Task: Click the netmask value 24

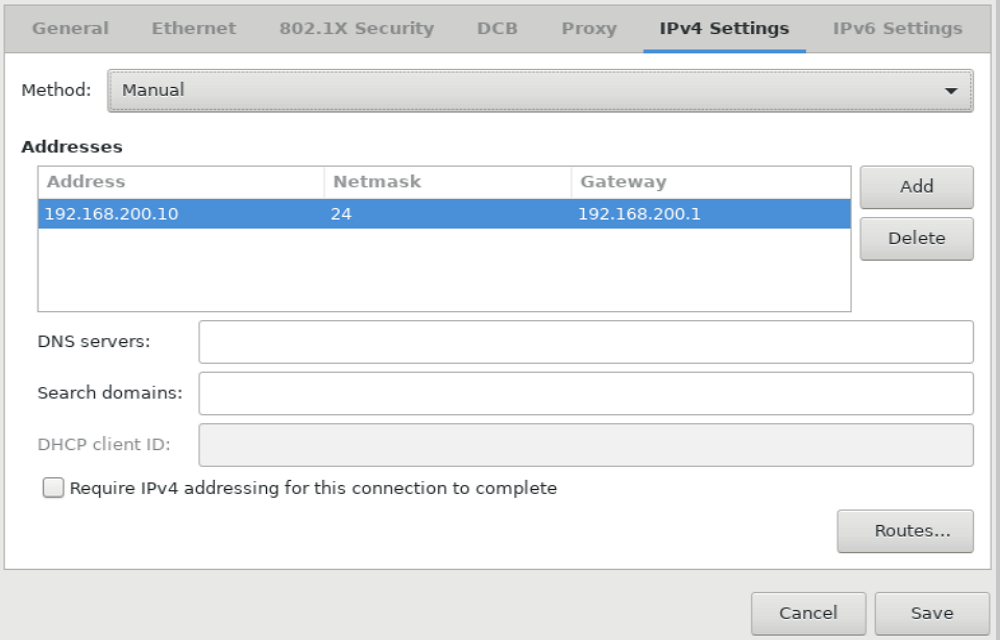Action: click(x=341, y=214)
